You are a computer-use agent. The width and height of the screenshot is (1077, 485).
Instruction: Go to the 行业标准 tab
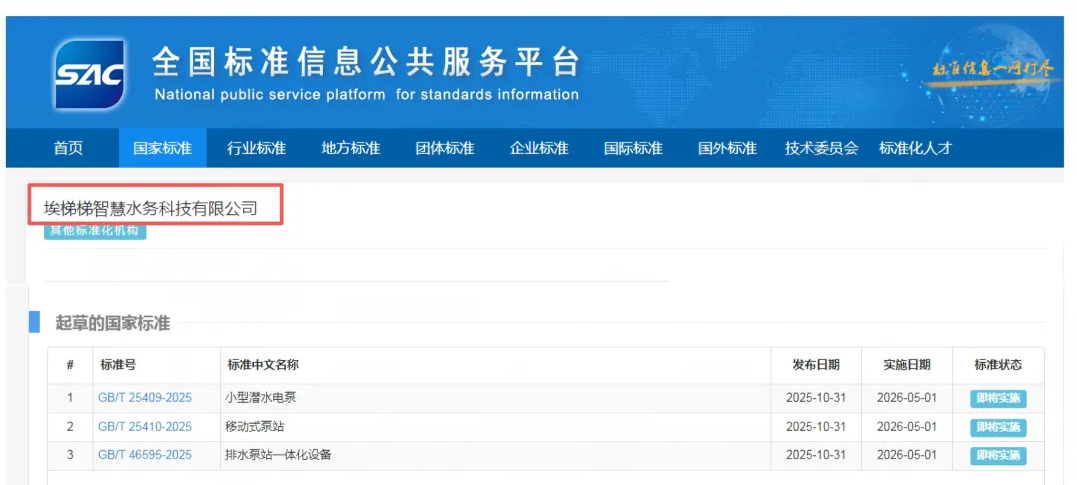[256, 148]
